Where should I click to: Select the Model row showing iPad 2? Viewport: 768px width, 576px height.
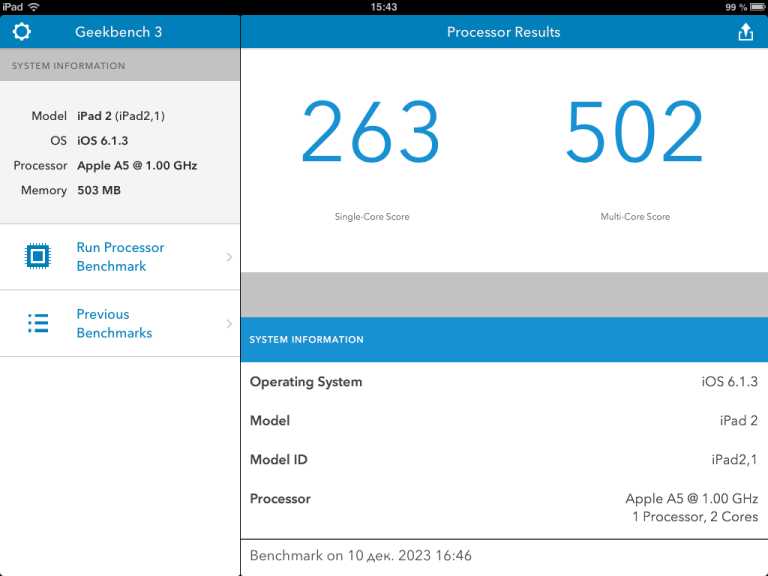[x=504, y=420]
